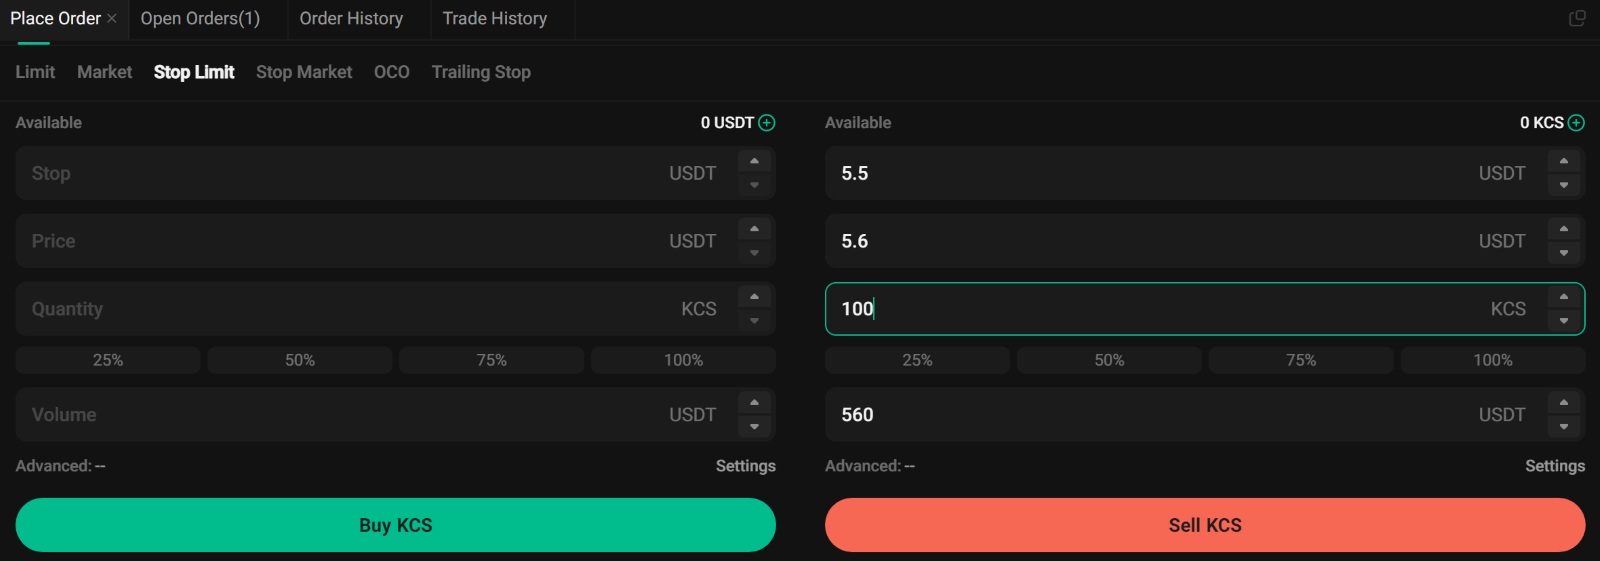Focus the buy Volume input field
The width and height of the screenshot is (1600, 561).
[396, 415]
